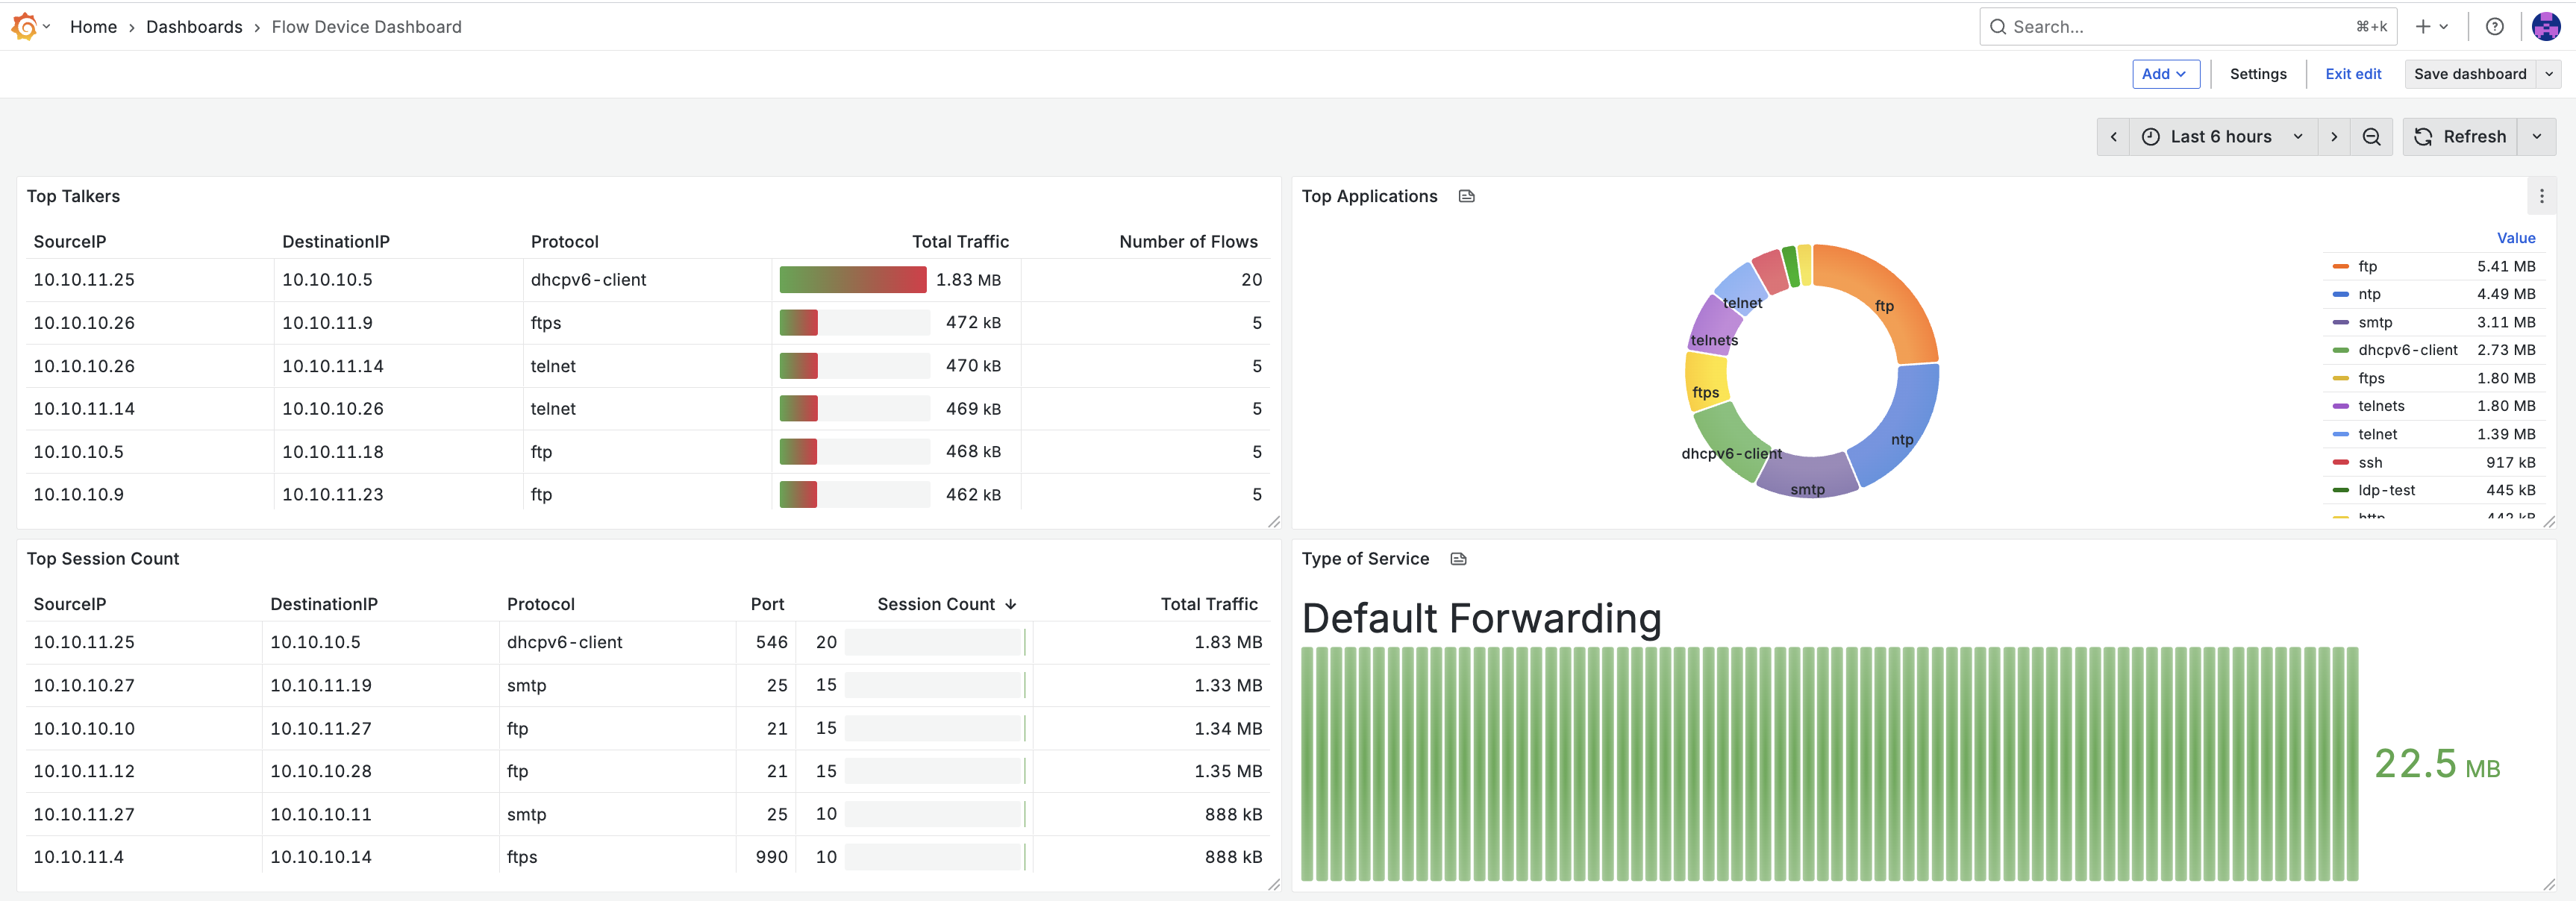
Task: Toggle ldp-test series in legend
Action: (x=2386, y=490)
